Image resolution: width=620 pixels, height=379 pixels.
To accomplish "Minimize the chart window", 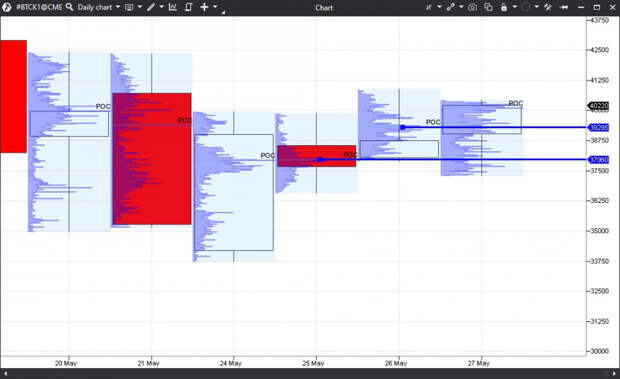I will click(581, 7).
